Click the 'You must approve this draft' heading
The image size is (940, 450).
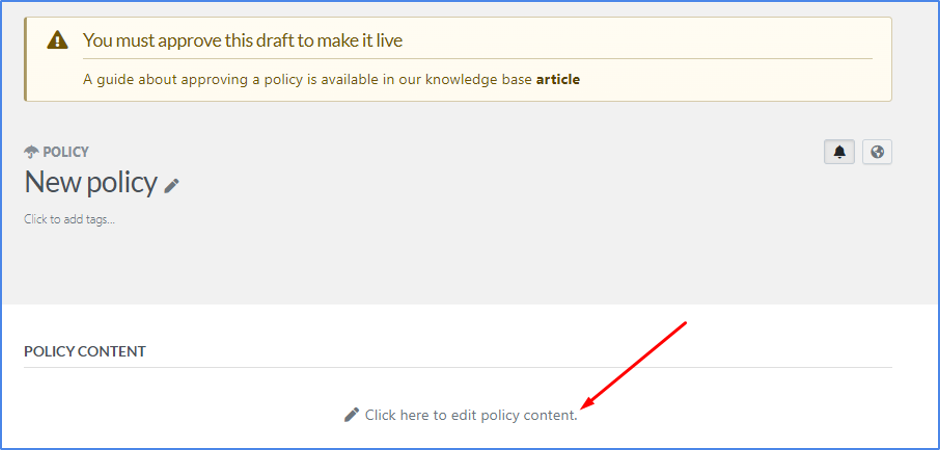[242, 40]
